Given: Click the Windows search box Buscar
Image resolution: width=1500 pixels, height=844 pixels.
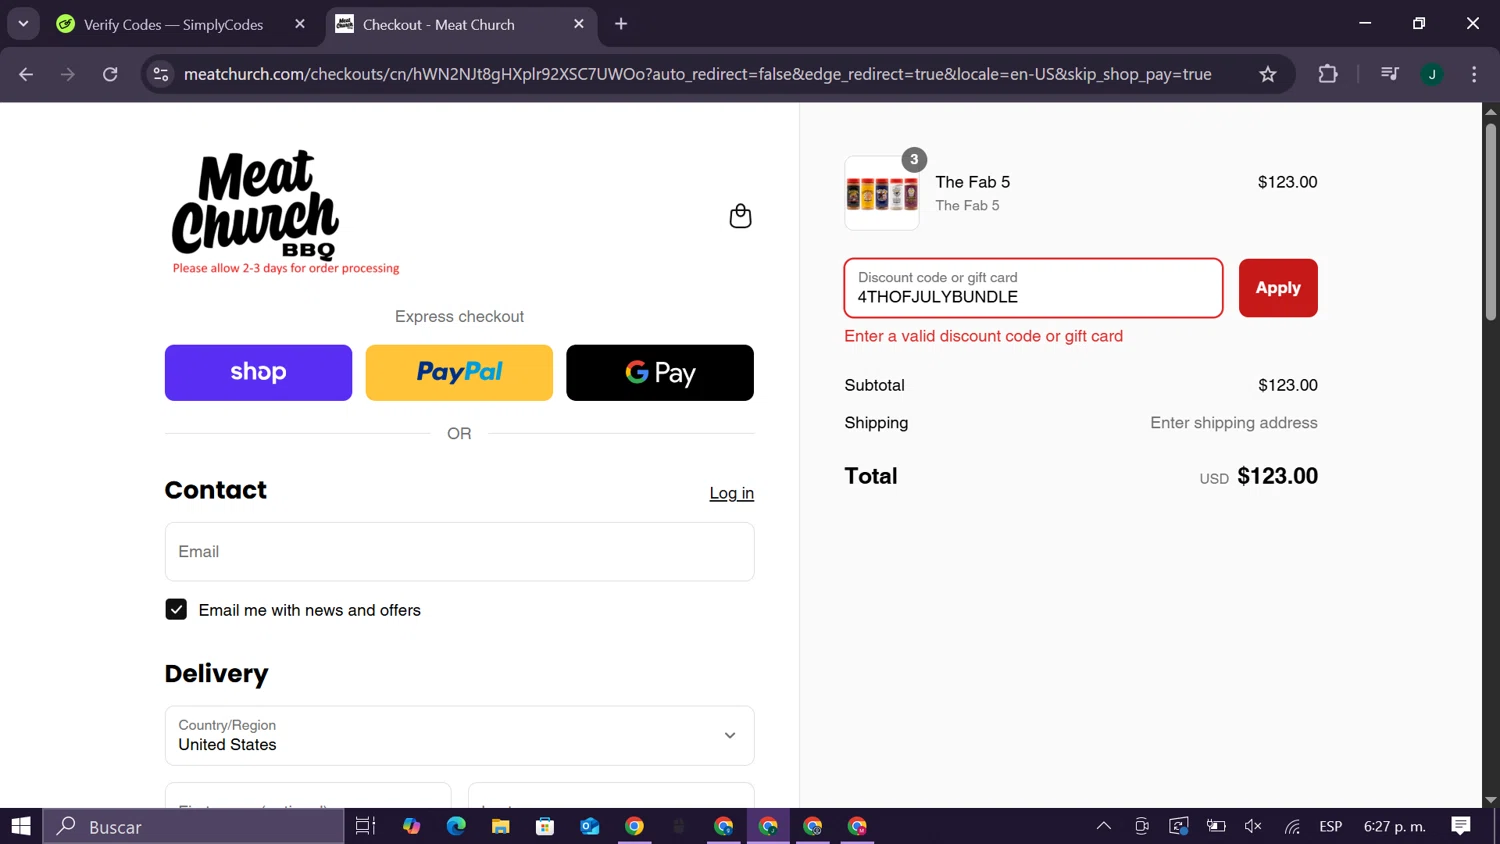Looking at the screenshot, I should [194, 826].
